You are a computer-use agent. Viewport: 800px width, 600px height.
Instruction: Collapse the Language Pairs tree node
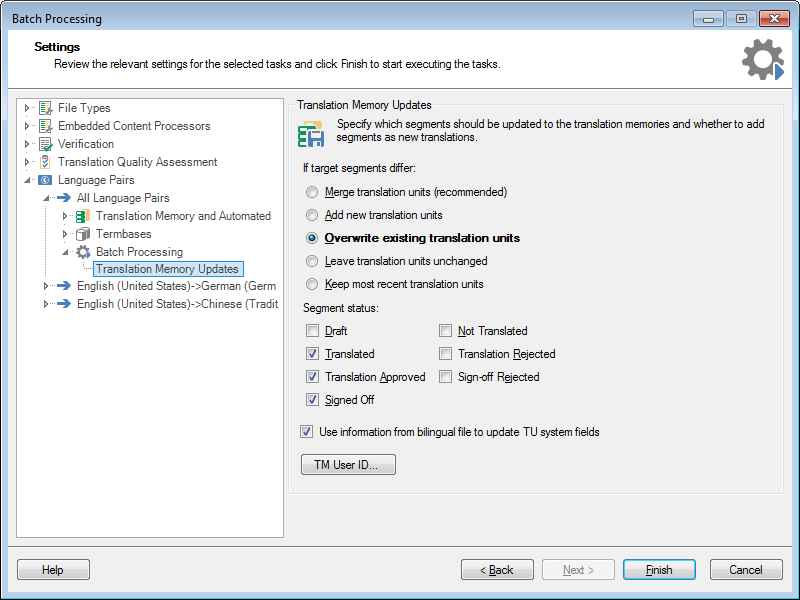pos(27,180)
